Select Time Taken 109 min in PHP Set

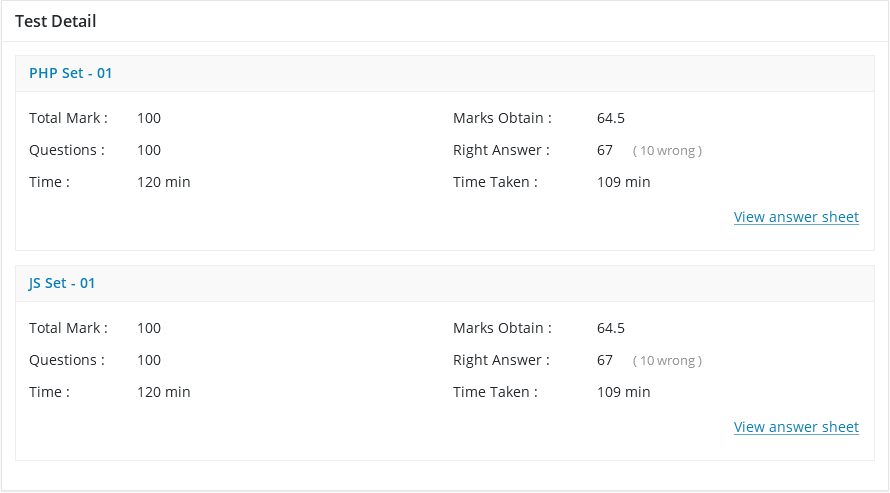point(623,182)
